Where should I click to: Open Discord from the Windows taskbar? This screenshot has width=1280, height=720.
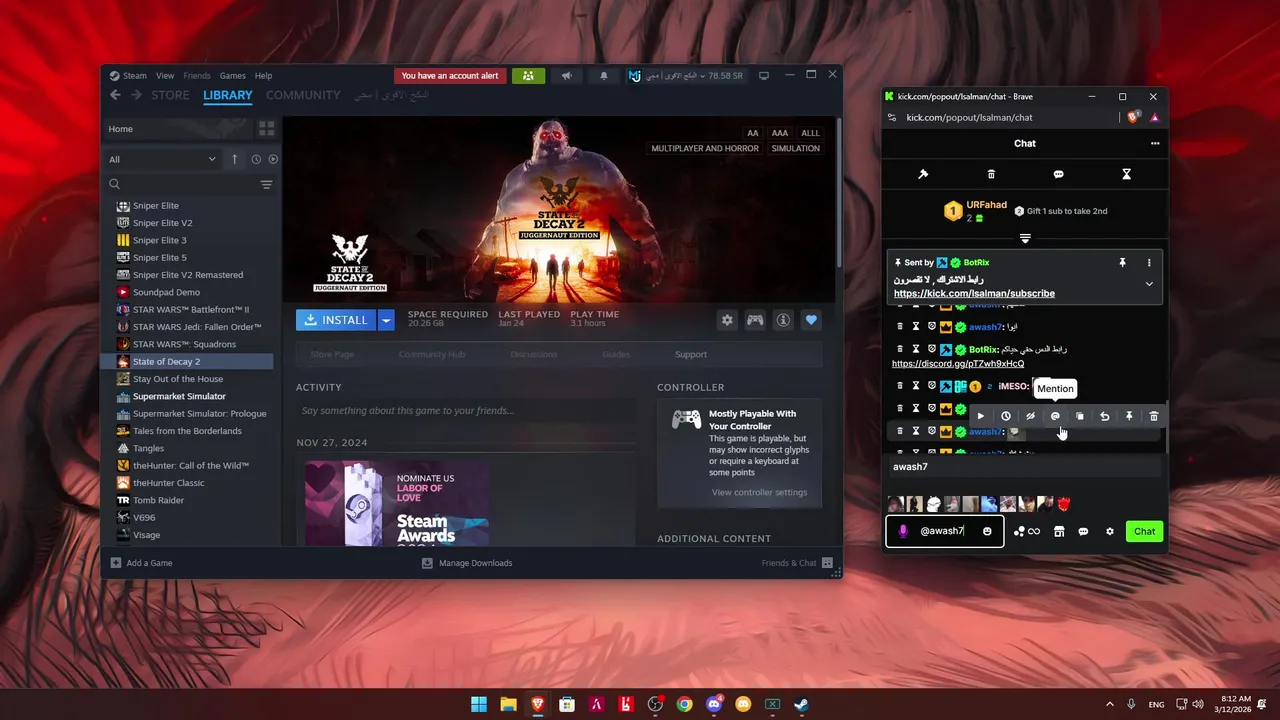coord(714,704)
